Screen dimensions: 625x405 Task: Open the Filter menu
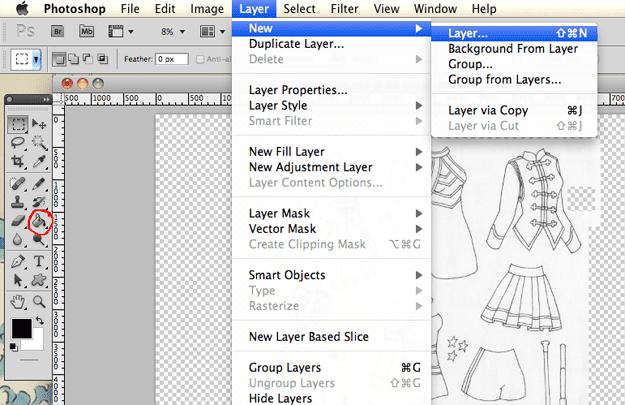344,9
